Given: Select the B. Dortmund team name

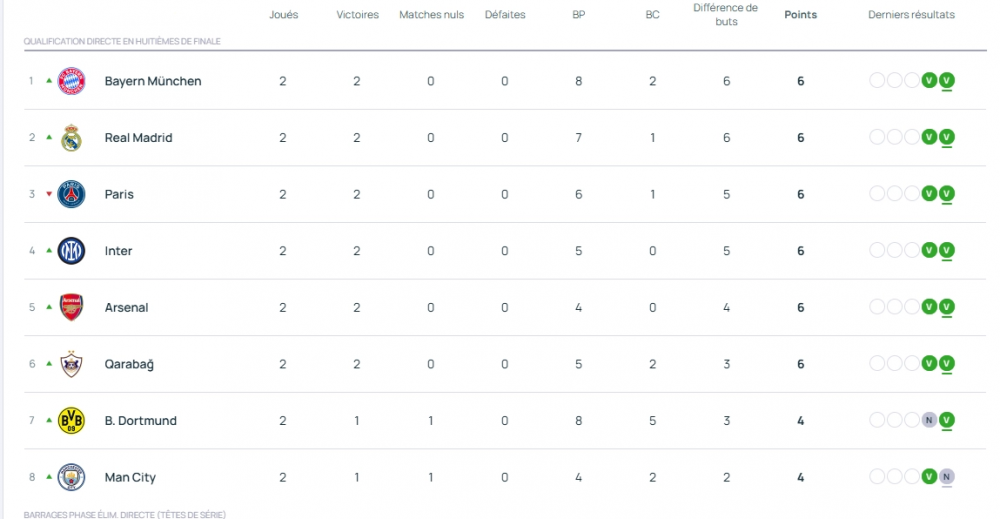Looking at the screenshot, I should 140,421.
